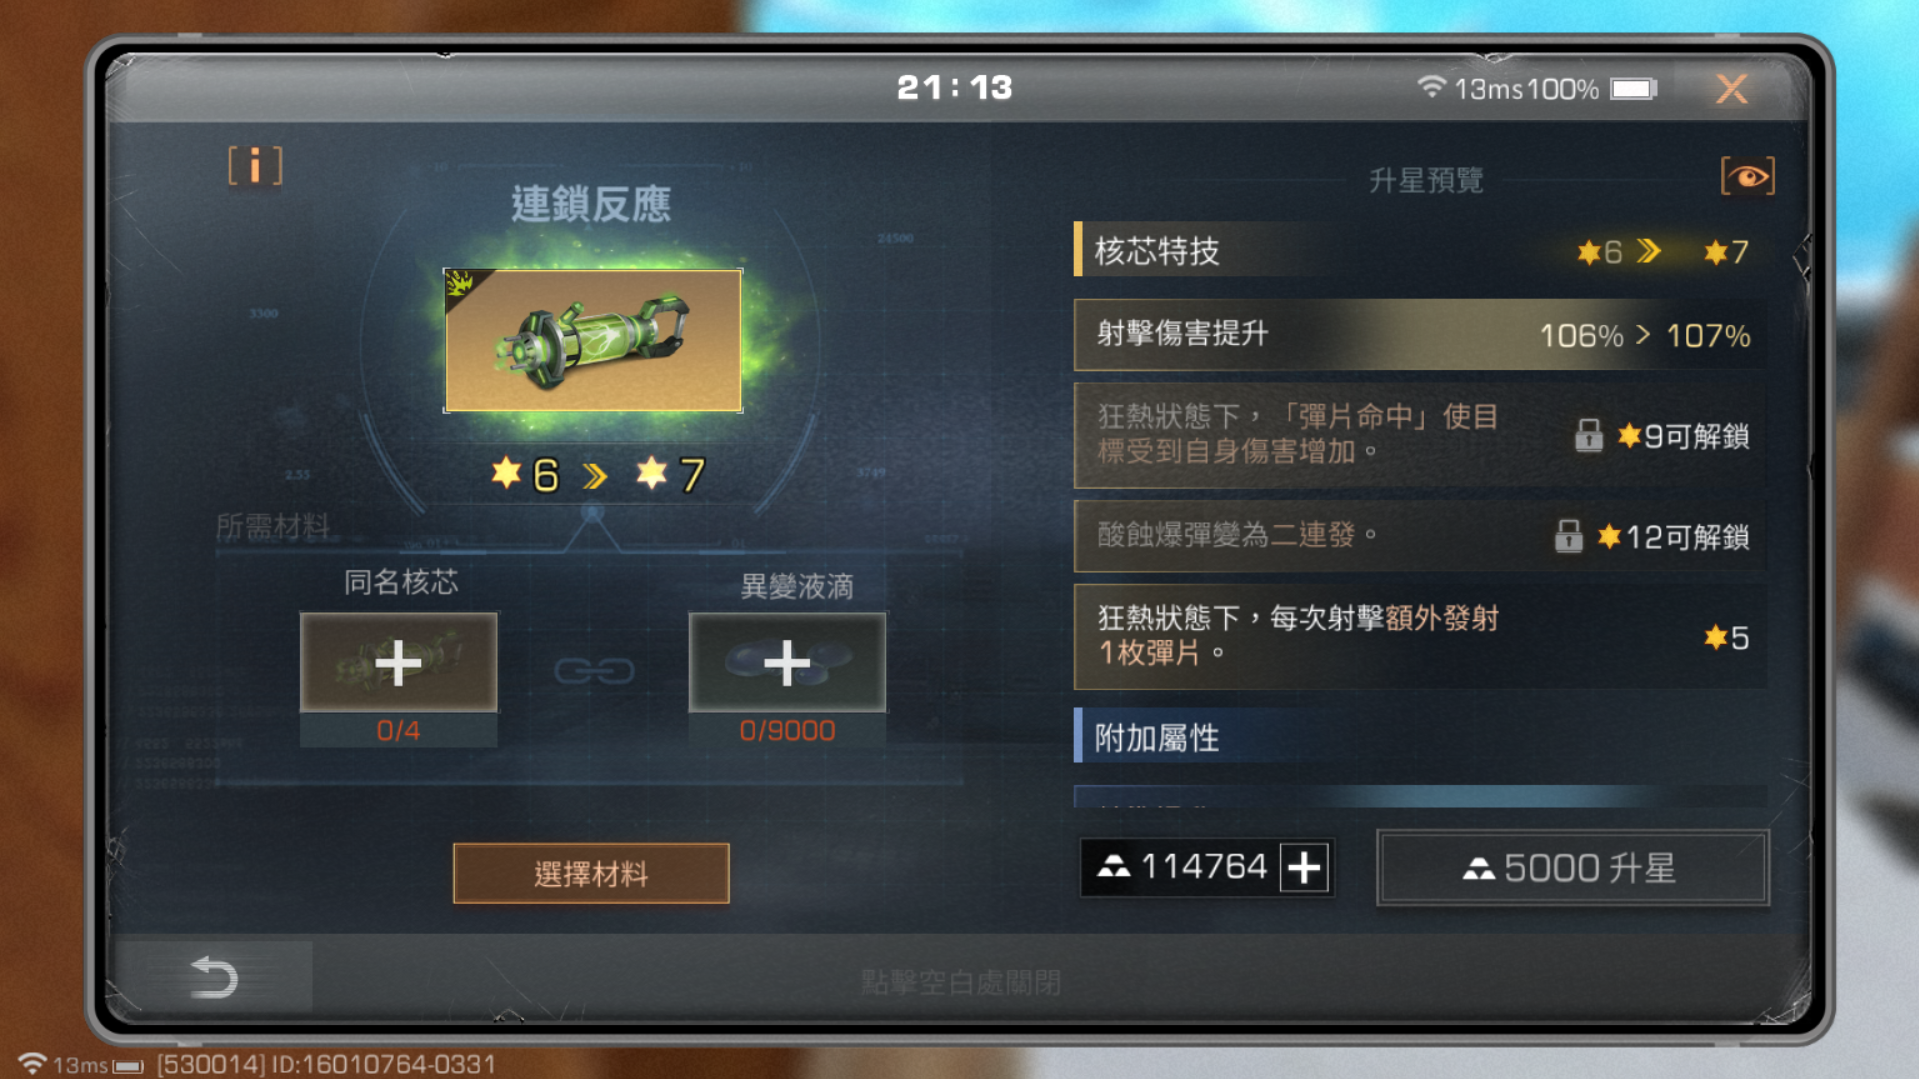Open the info icon for 連鎖反應

click(x=255, y=166)
